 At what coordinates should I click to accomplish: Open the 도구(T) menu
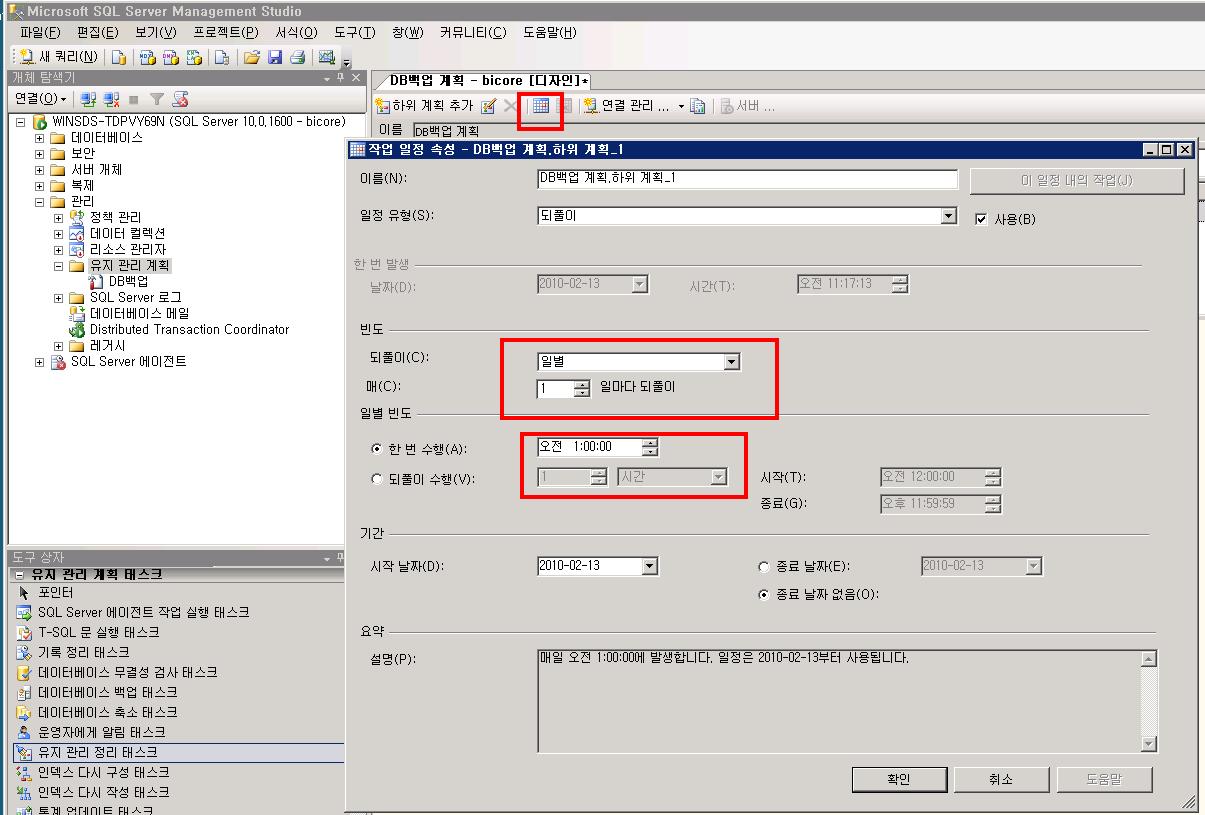click(x=354, y=32)
